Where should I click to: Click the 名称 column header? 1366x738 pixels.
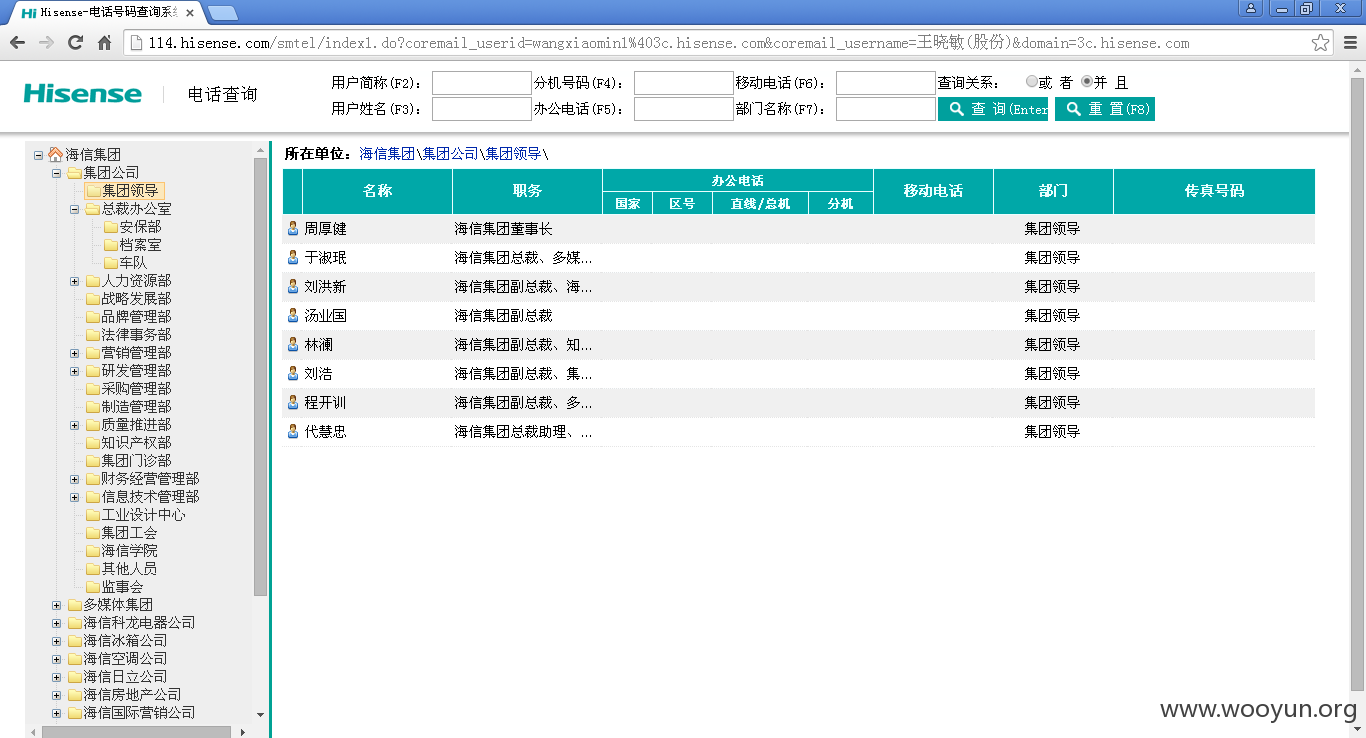pyautogui.click(x=377, y=191)
